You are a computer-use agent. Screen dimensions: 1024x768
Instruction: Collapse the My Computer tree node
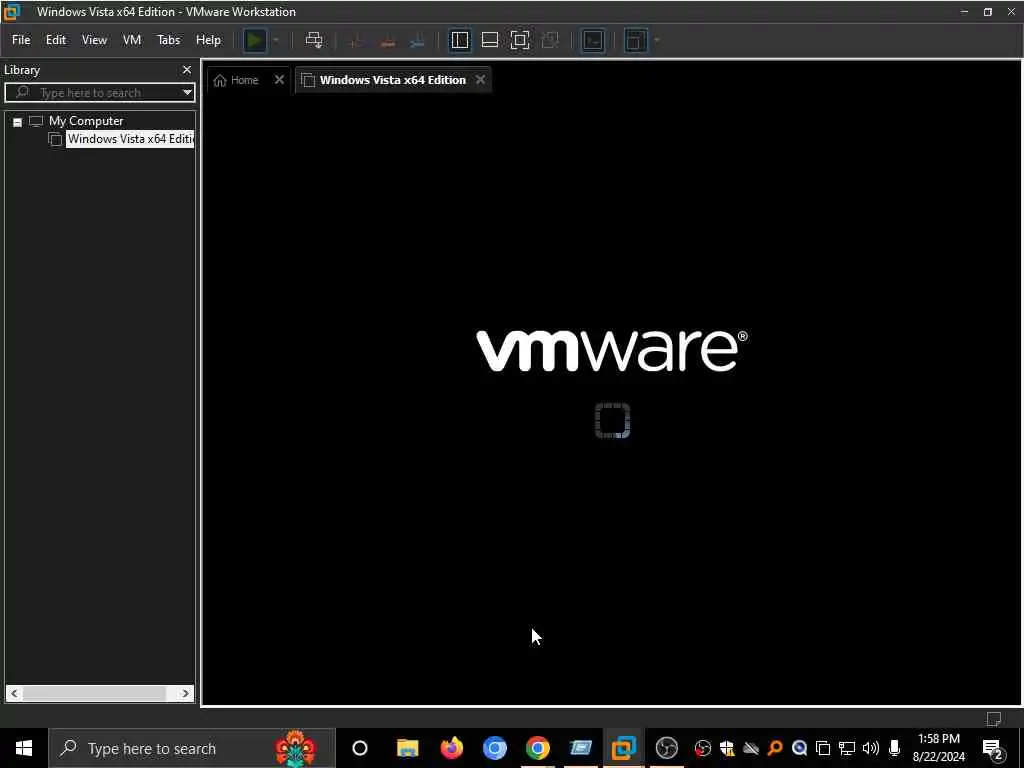[x=18, y=122]
